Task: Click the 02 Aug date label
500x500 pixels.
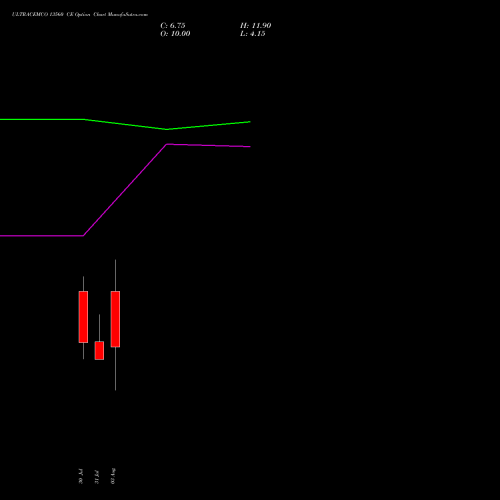Action: pyautogui.click(x=113, y=476)
